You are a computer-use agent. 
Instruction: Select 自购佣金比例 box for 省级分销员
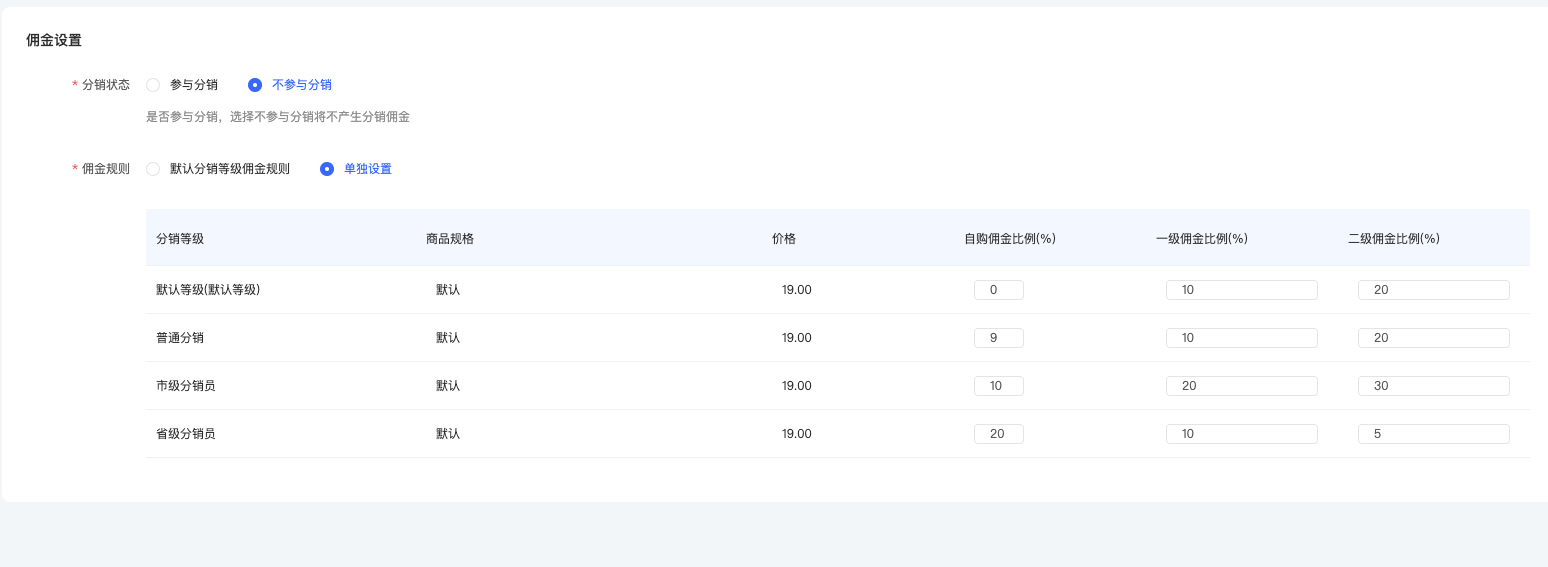point(998,434)
